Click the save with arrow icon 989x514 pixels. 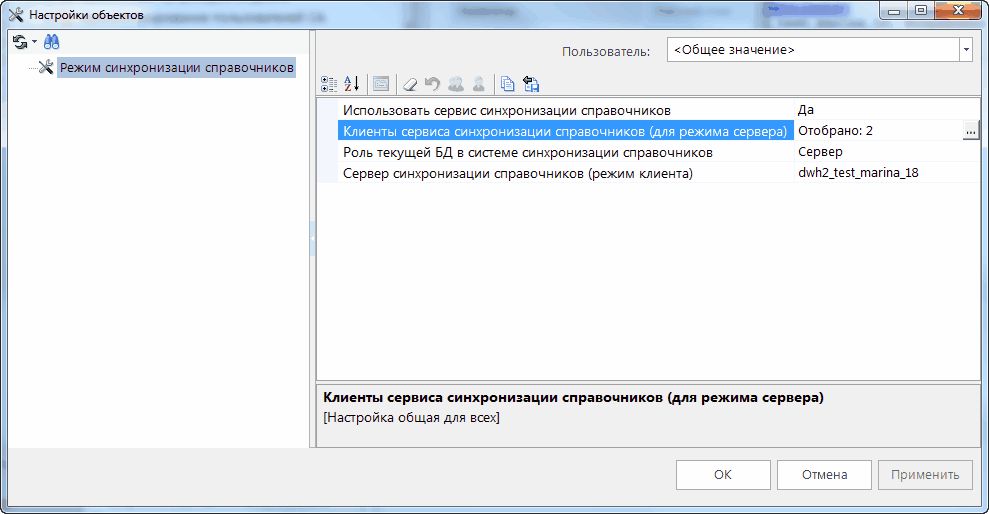[531, 84]
